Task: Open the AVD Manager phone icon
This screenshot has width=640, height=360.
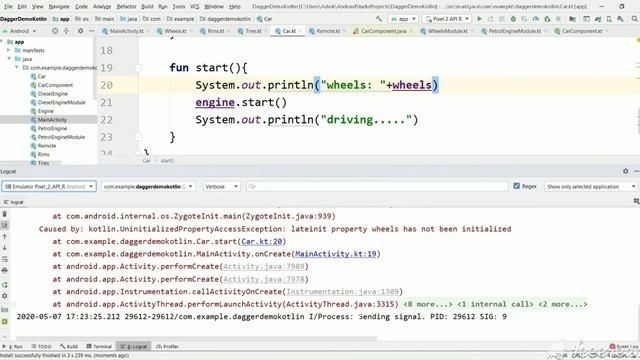Action: coord(609,19)
